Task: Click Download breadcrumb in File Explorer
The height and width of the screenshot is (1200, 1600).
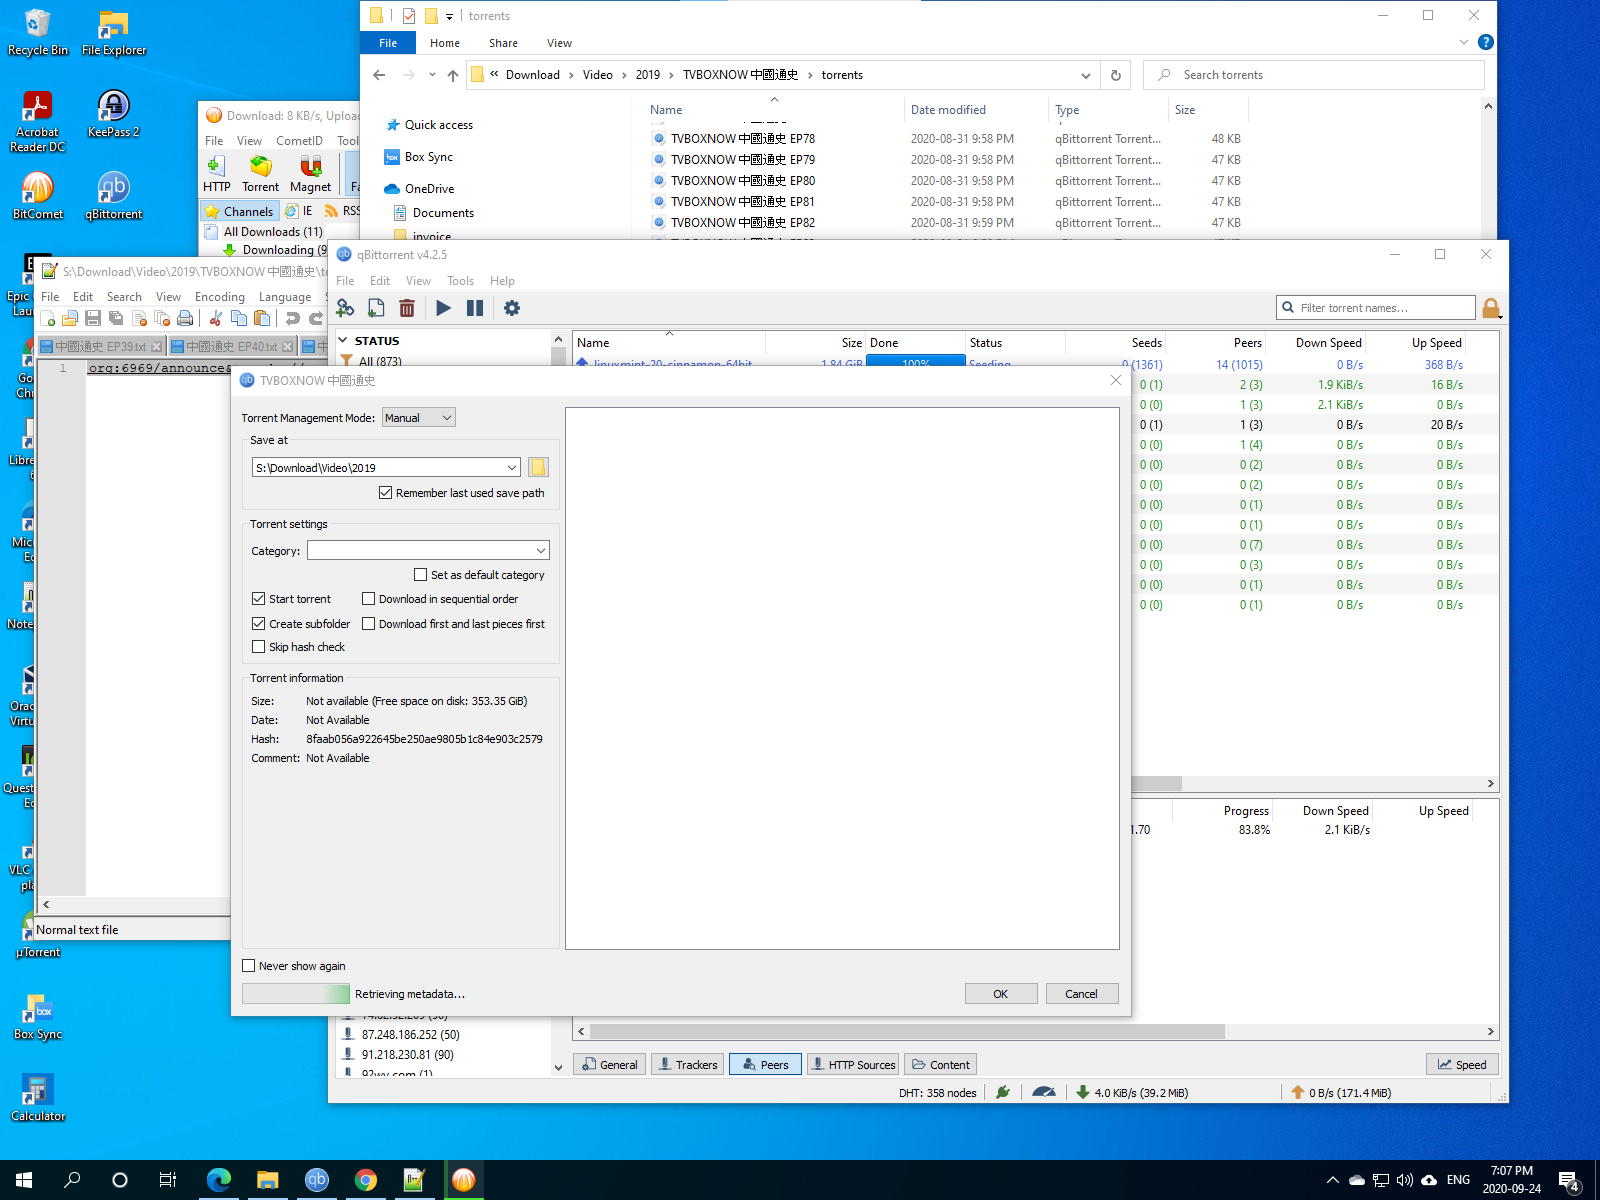Action: pos(532,75)
